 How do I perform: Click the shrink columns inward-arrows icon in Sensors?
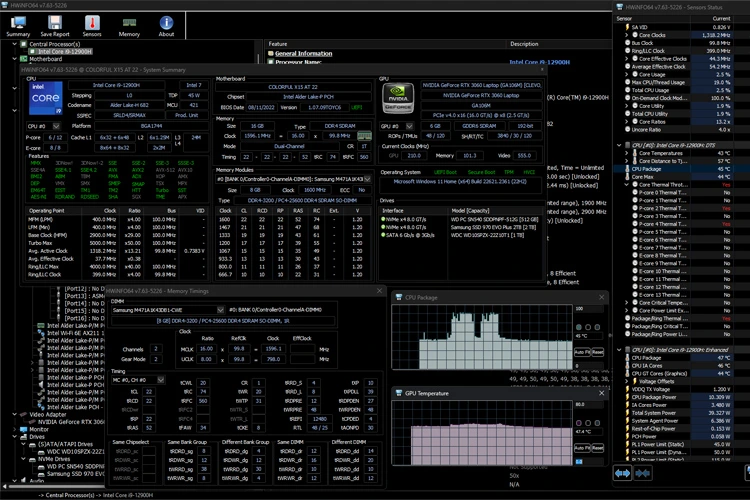(x=642, y=473)
